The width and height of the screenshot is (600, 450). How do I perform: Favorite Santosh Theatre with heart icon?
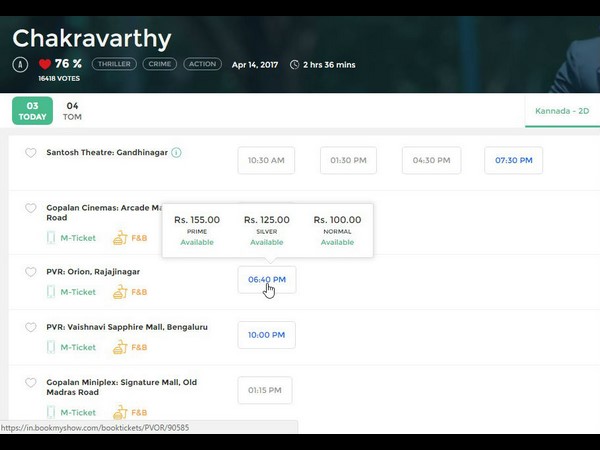click(x=30, y=153)
